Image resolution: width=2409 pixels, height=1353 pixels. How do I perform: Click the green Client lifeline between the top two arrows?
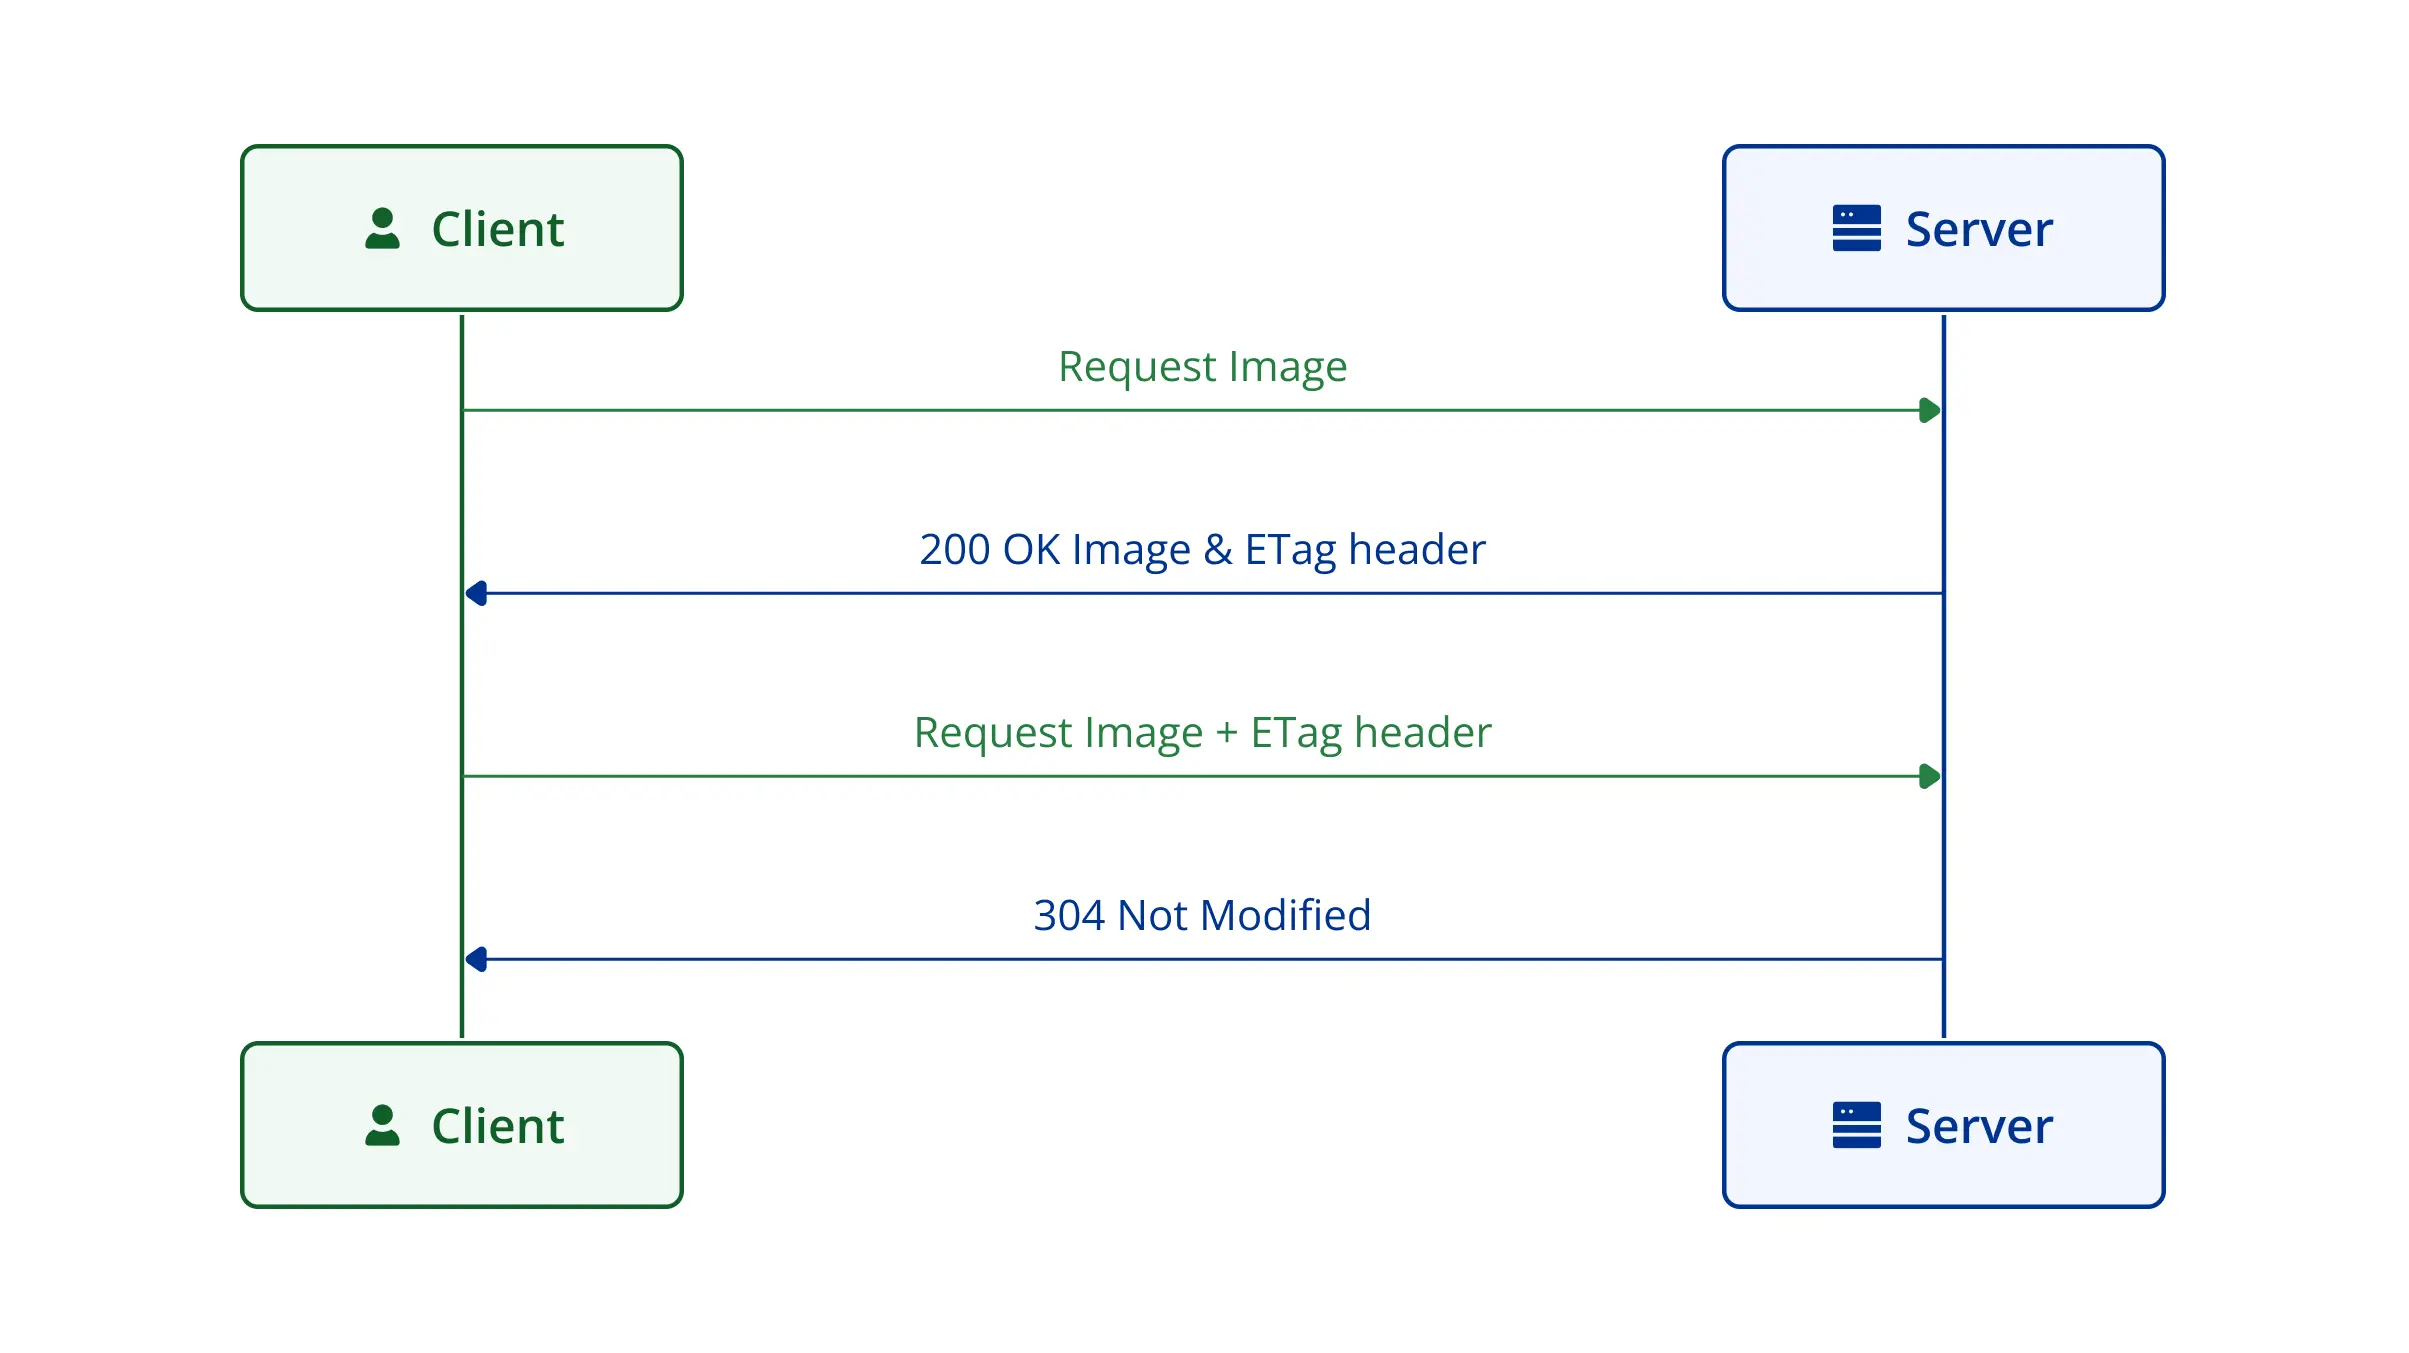pos(462,502)
